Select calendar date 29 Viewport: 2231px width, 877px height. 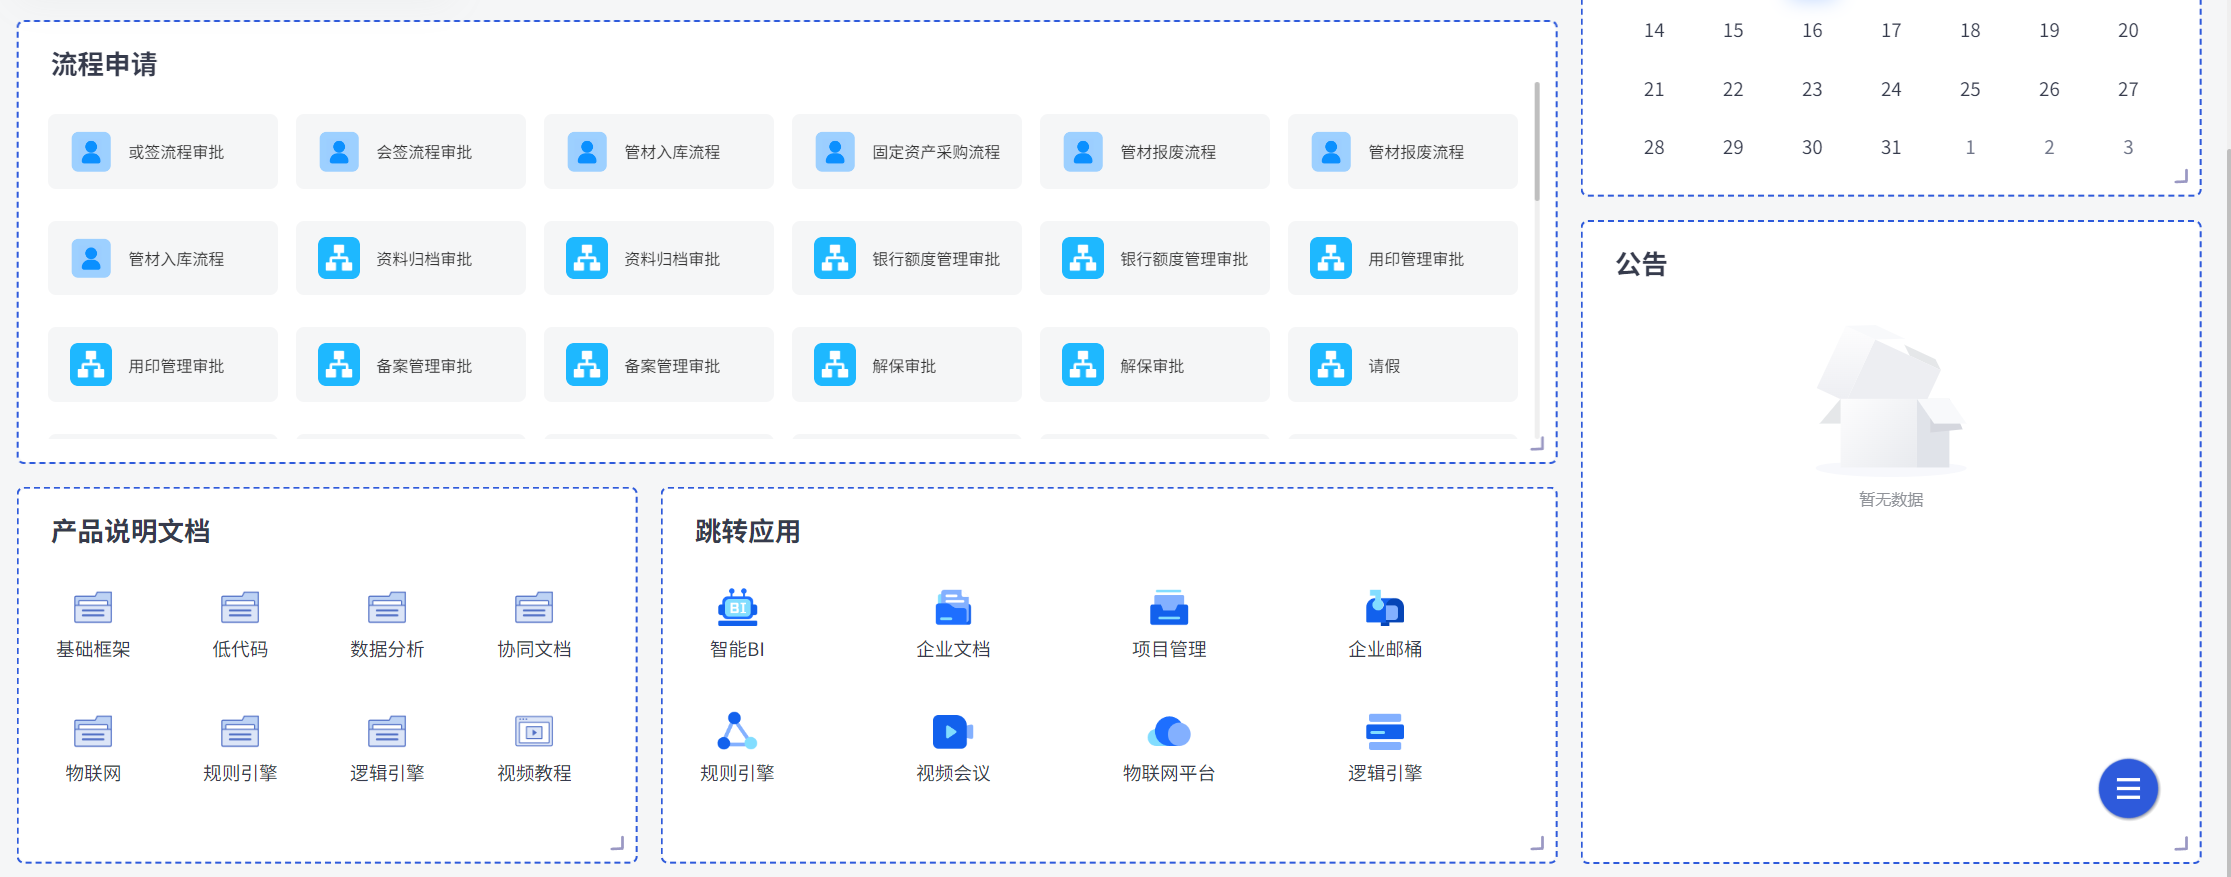(1733, 148)
